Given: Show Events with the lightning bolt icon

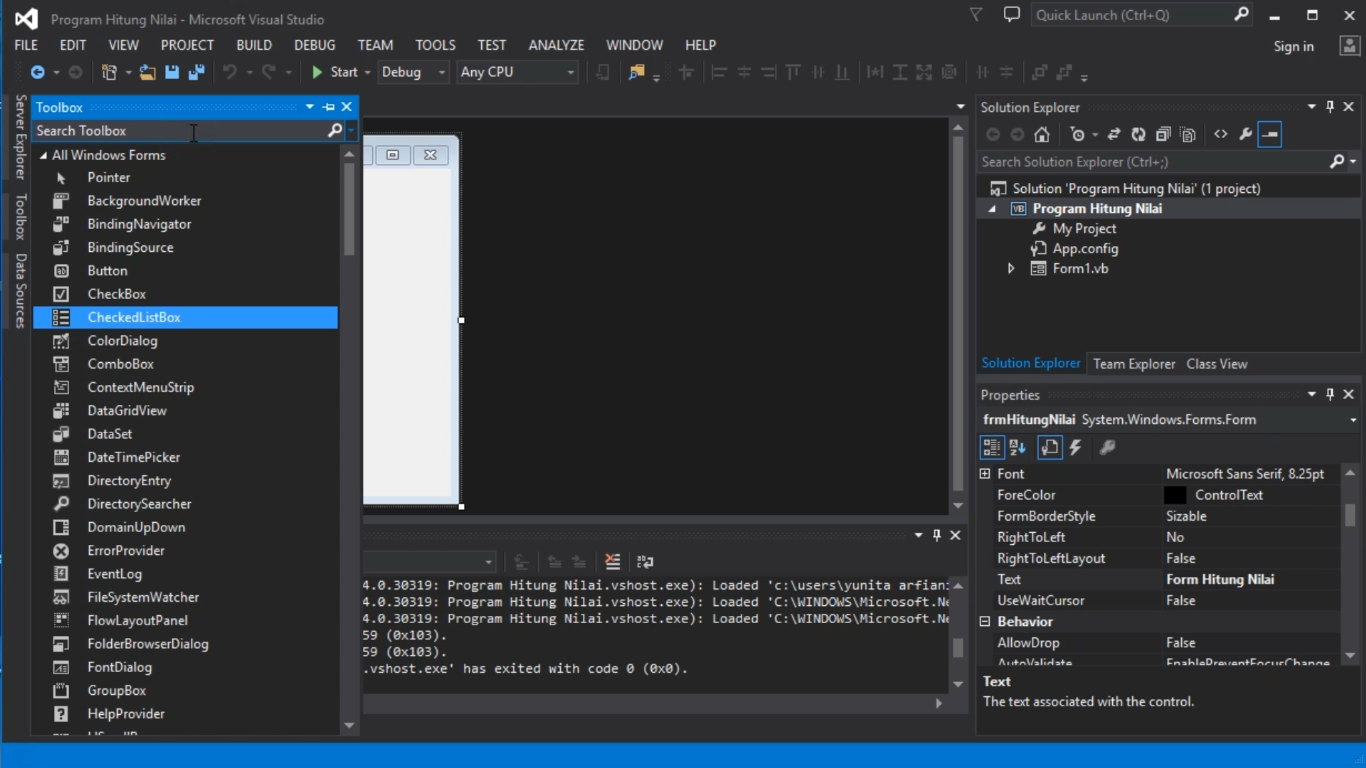Looking at the screenshot, I should click(x=1076, y=447).
